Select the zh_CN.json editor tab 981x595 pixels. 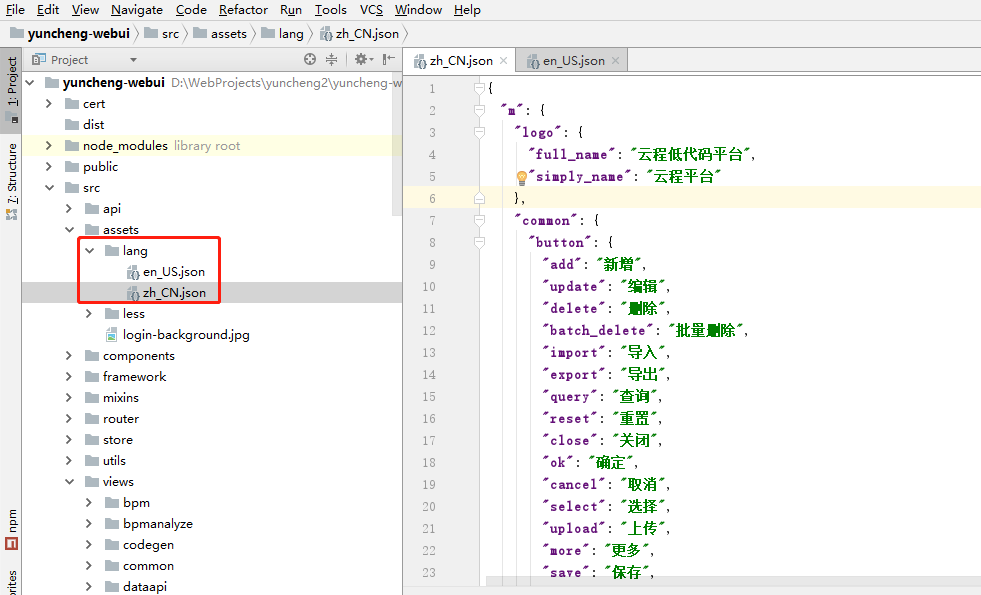click(x=460, y=61)
